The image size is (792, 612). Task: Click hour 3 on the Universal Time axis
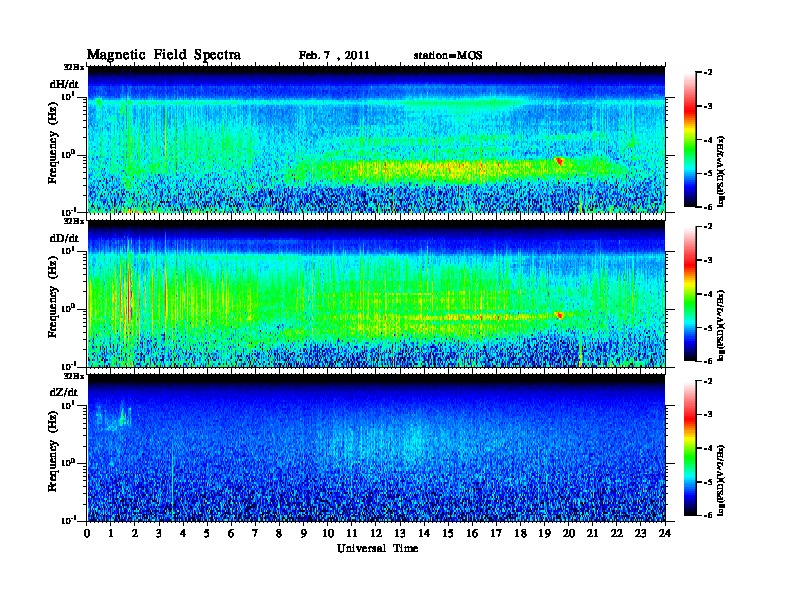[x=160, y=533]
